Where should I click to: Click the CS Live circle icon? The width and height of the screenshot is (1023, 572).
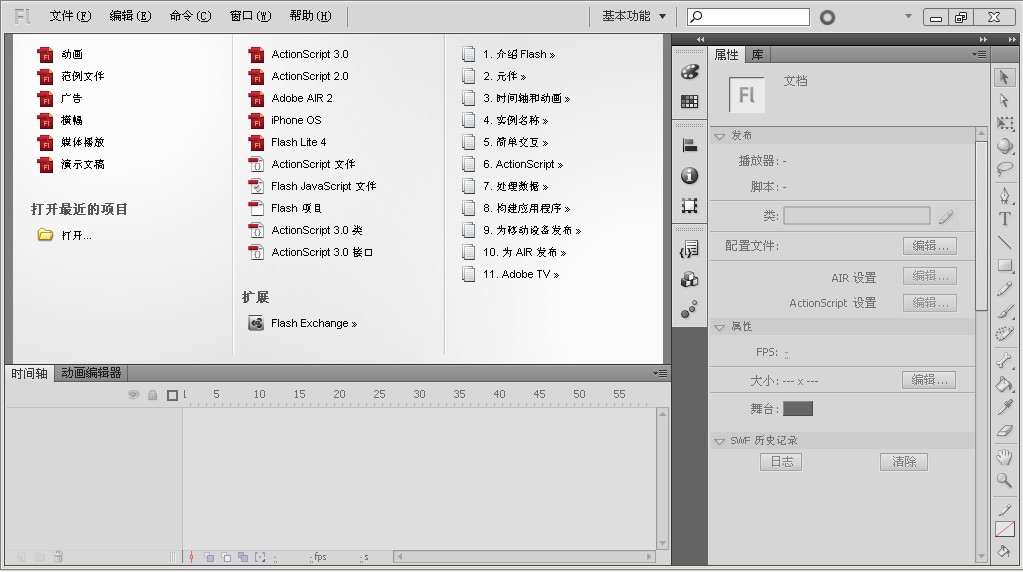827,18
